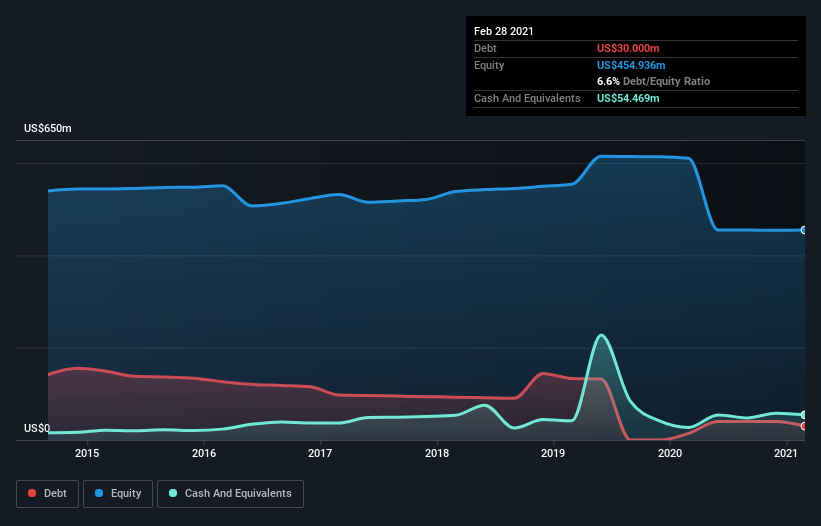The height and width of the screenshot is (526, 821).
Task: Click the 2020 x-axis label
Action: 670,453
